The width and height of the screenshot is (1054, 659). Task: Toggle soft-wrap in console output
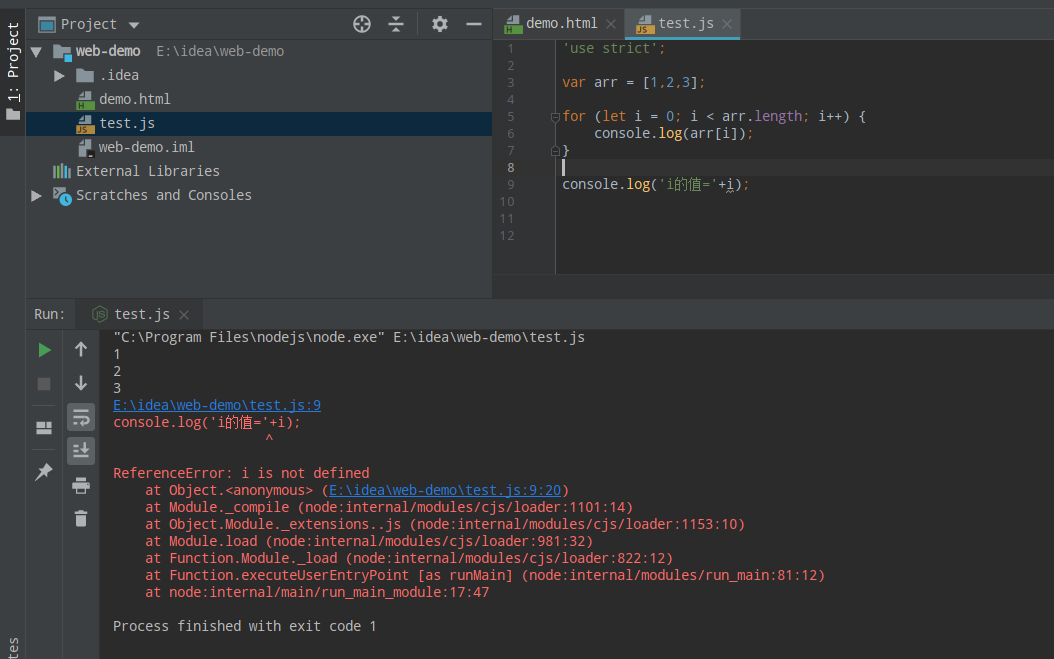pyautogui.click(x=81, y=418)
